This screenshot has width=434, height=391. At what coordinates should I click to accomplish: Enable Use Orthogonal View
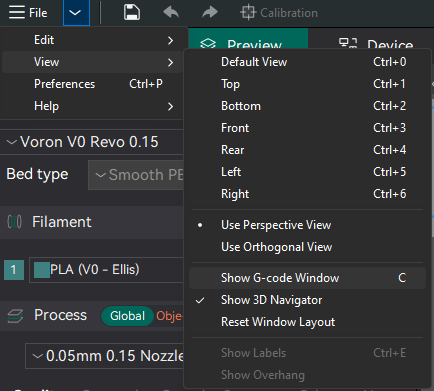pyautogui.click(x=307, y=247)
